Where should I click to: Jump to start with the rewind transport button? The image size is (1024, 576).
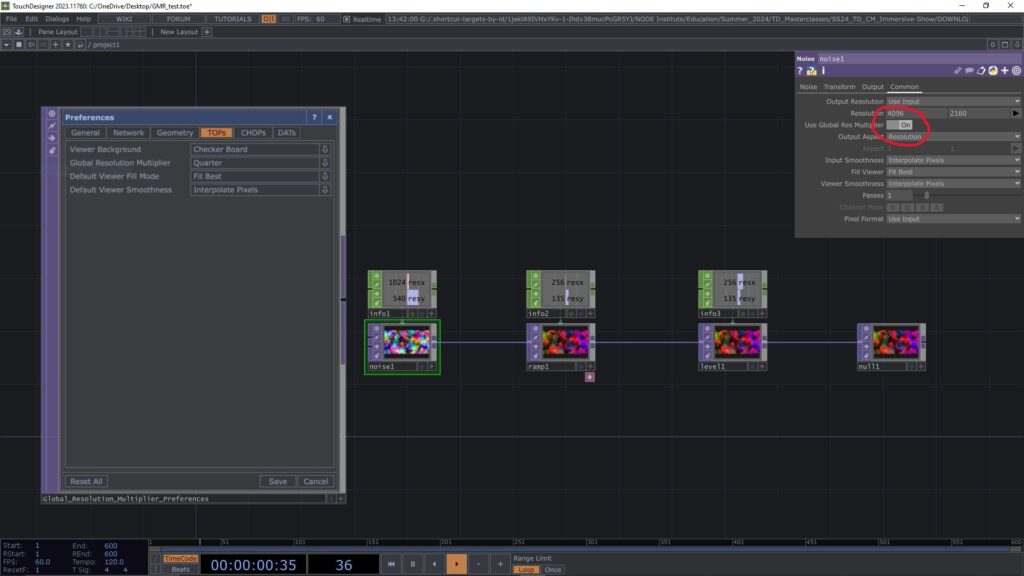[391, 565]
